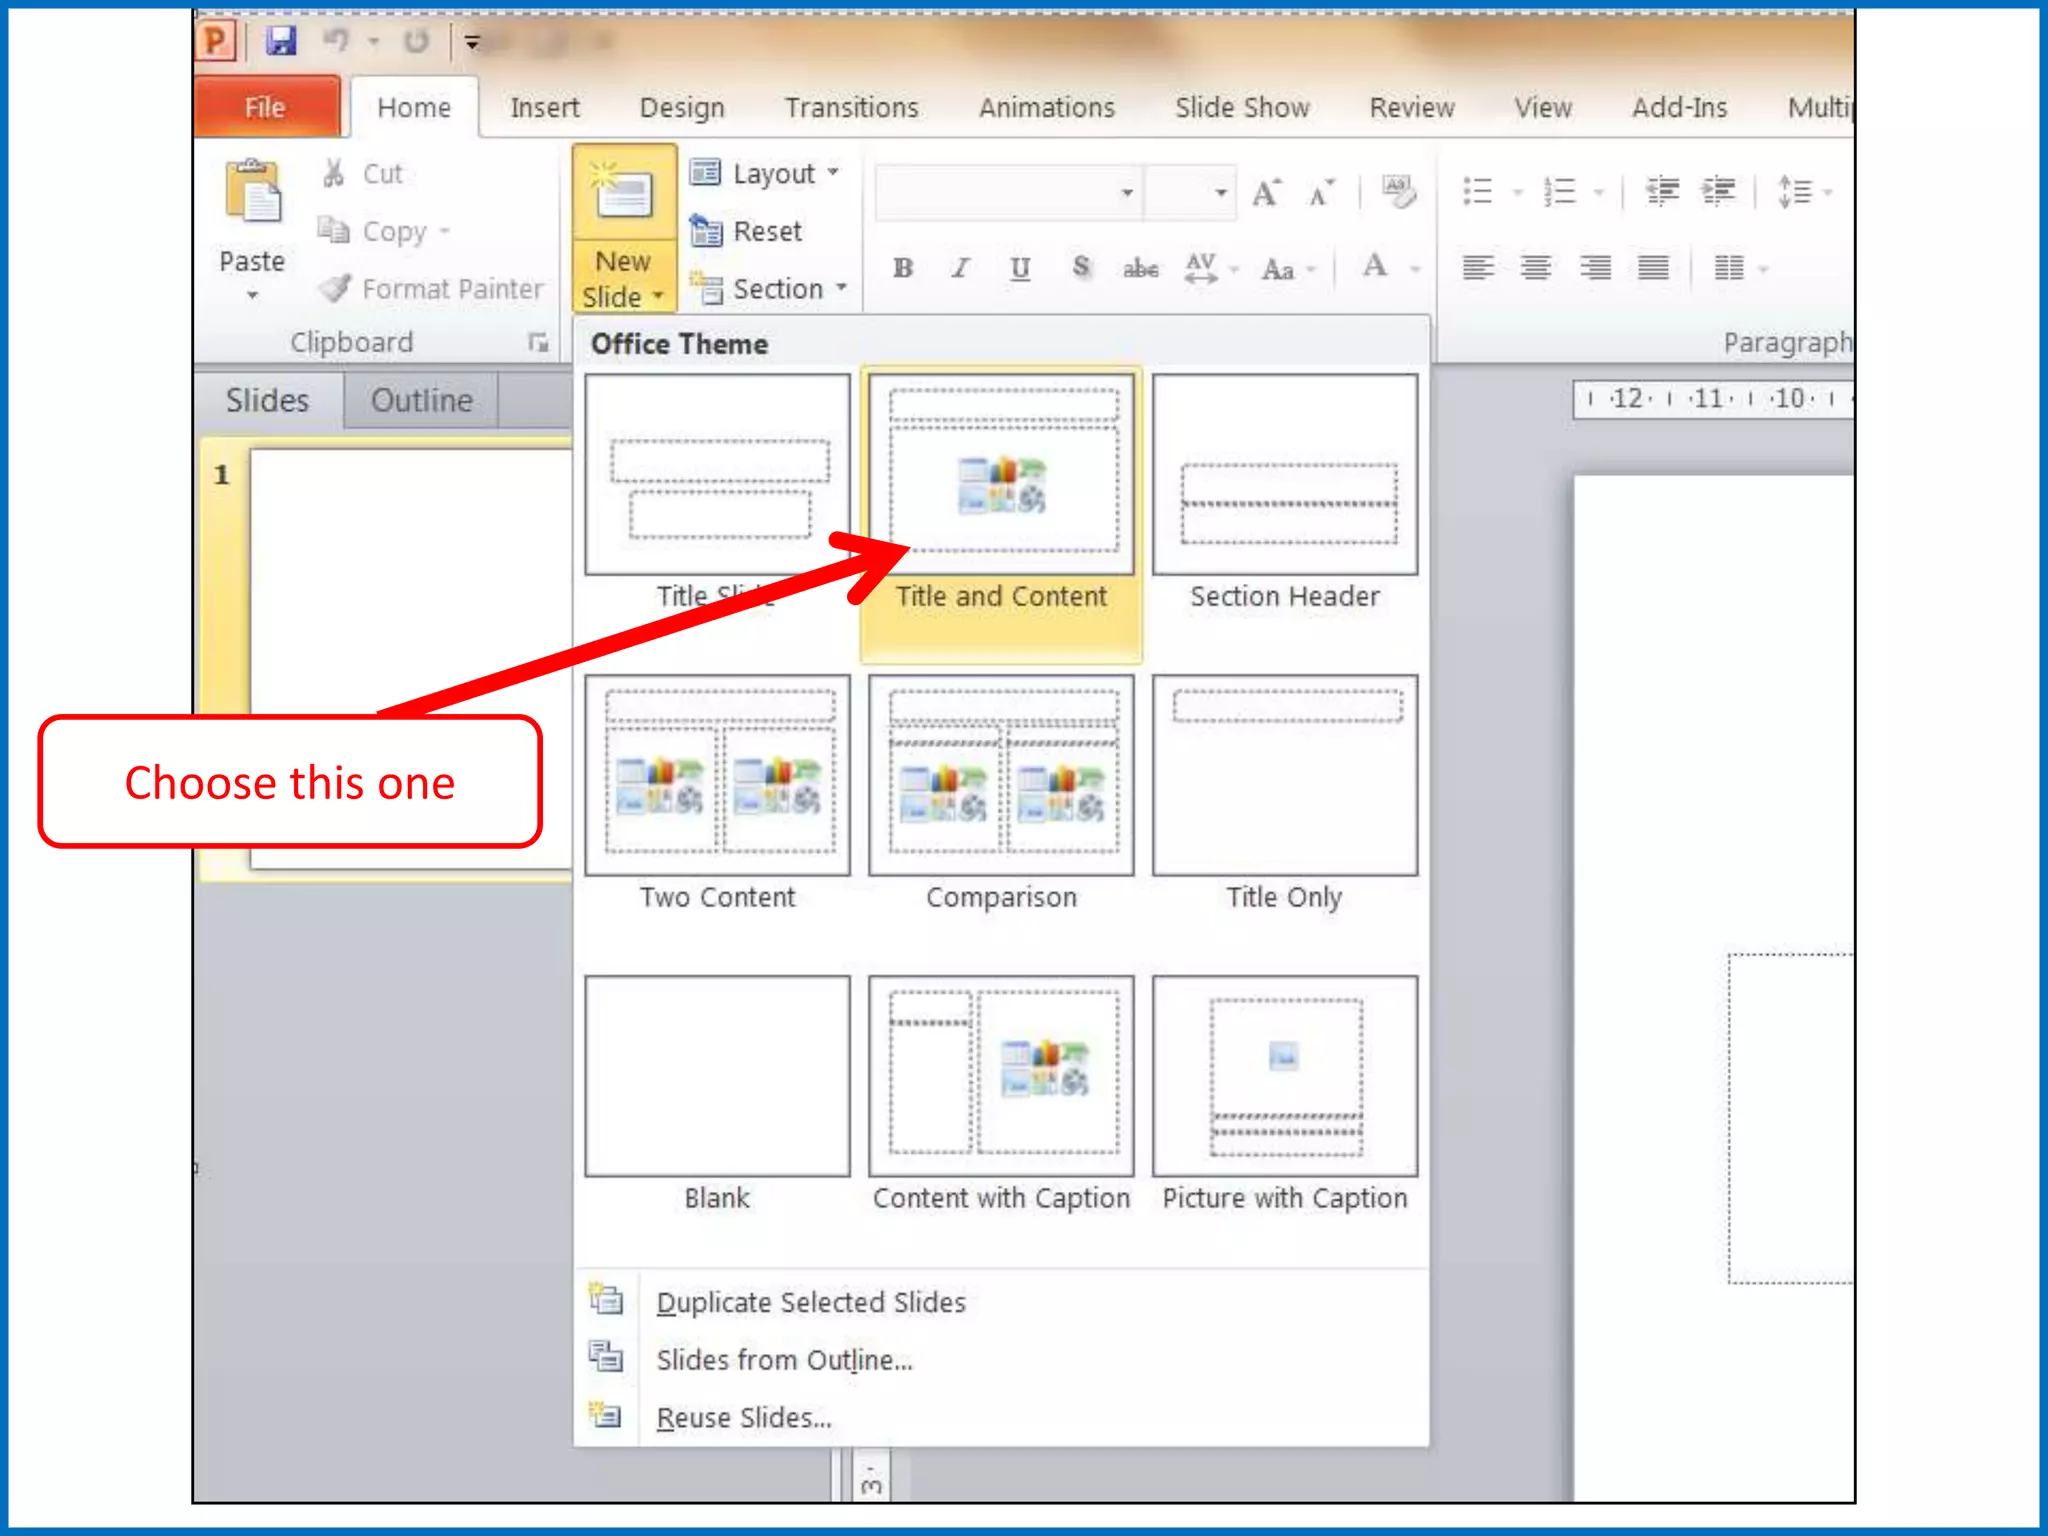Click the Increase Font Size icon
This screenshot has width=2048, height=1536.
click(x=1266, y=192)
